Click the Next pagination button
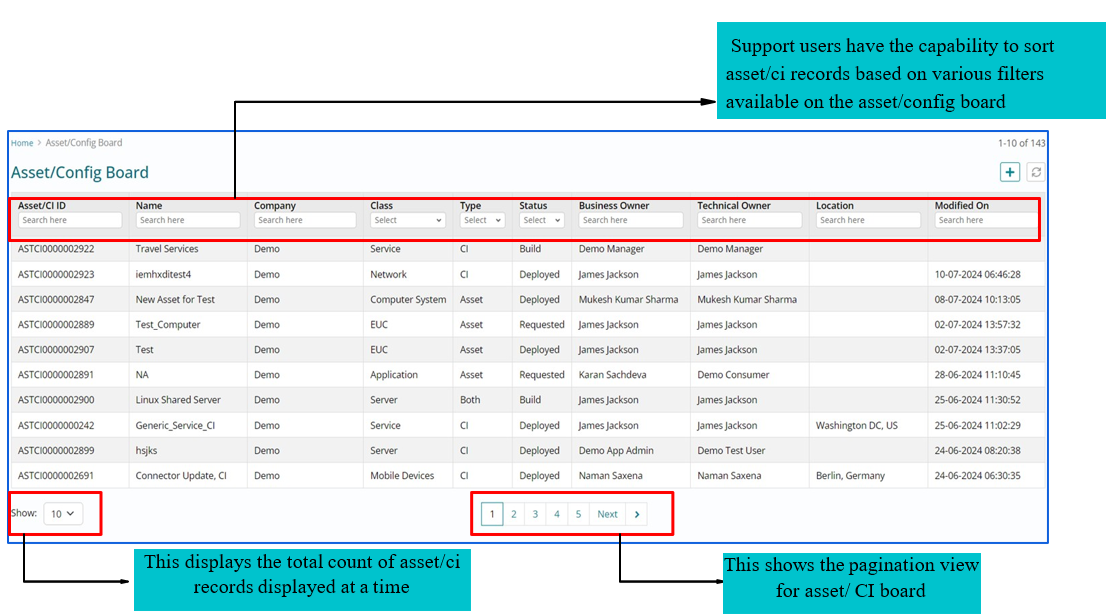1108x616 pixels. point(607,514)
